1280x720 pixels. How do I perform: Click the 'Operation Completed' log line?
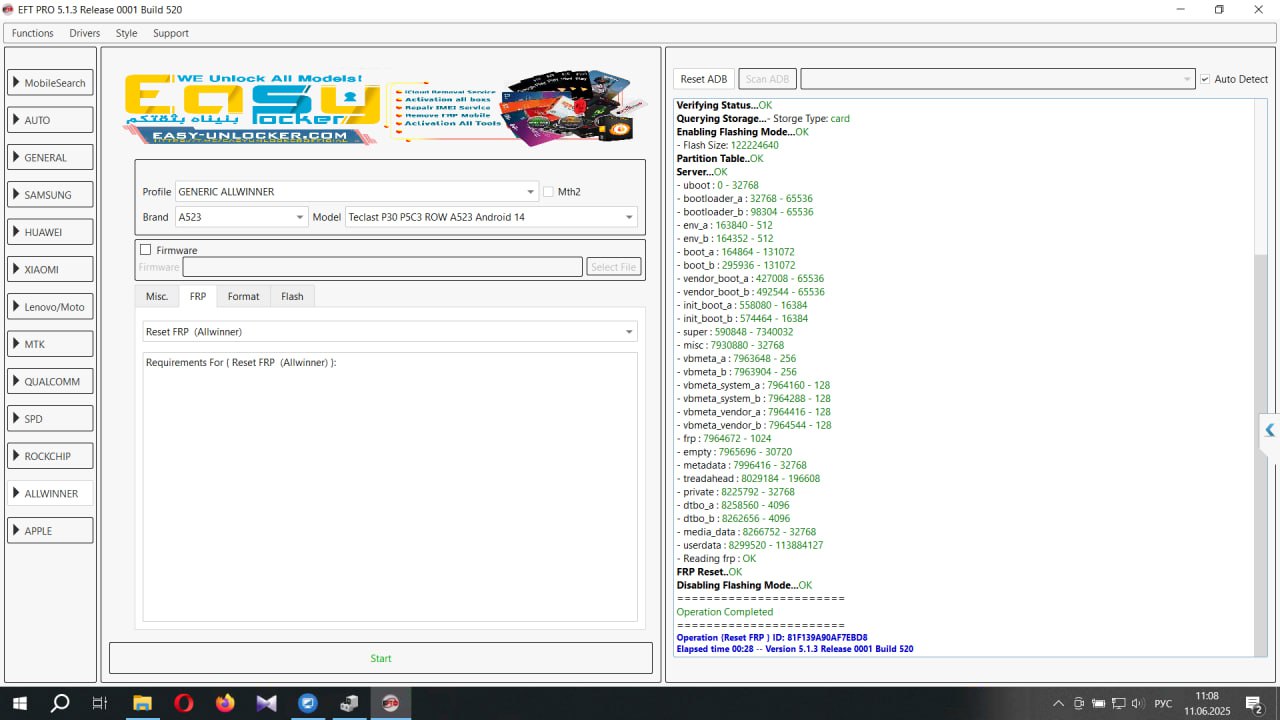725,612
